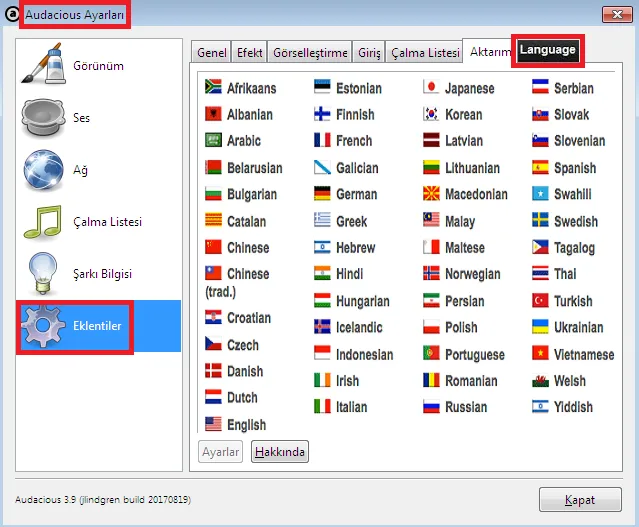Pick Lithuanian from the languages
This screenshot has height=527, width=639.
click(x=461, y=168)
